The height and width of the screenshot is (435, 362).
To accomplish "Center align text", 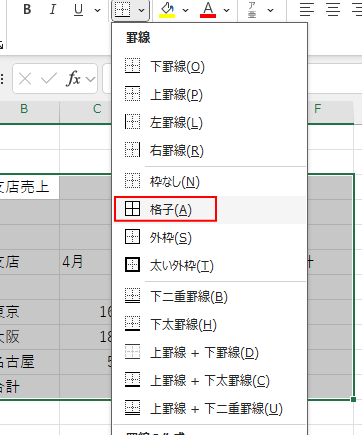I will coord(333,10).
